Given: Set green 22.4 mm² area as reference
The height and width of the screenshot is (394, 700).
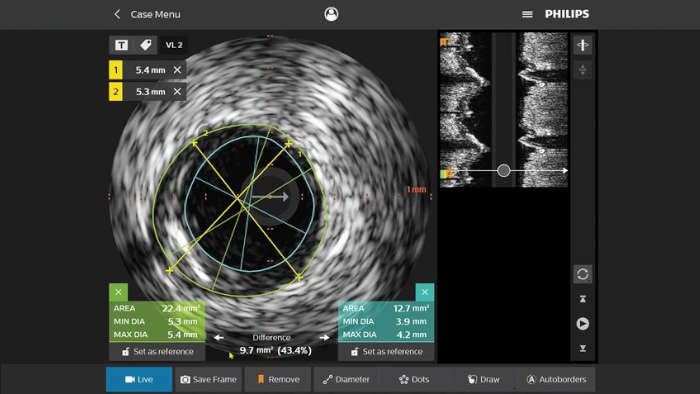Looking at the screenshot, I should (x=157, y=352).
